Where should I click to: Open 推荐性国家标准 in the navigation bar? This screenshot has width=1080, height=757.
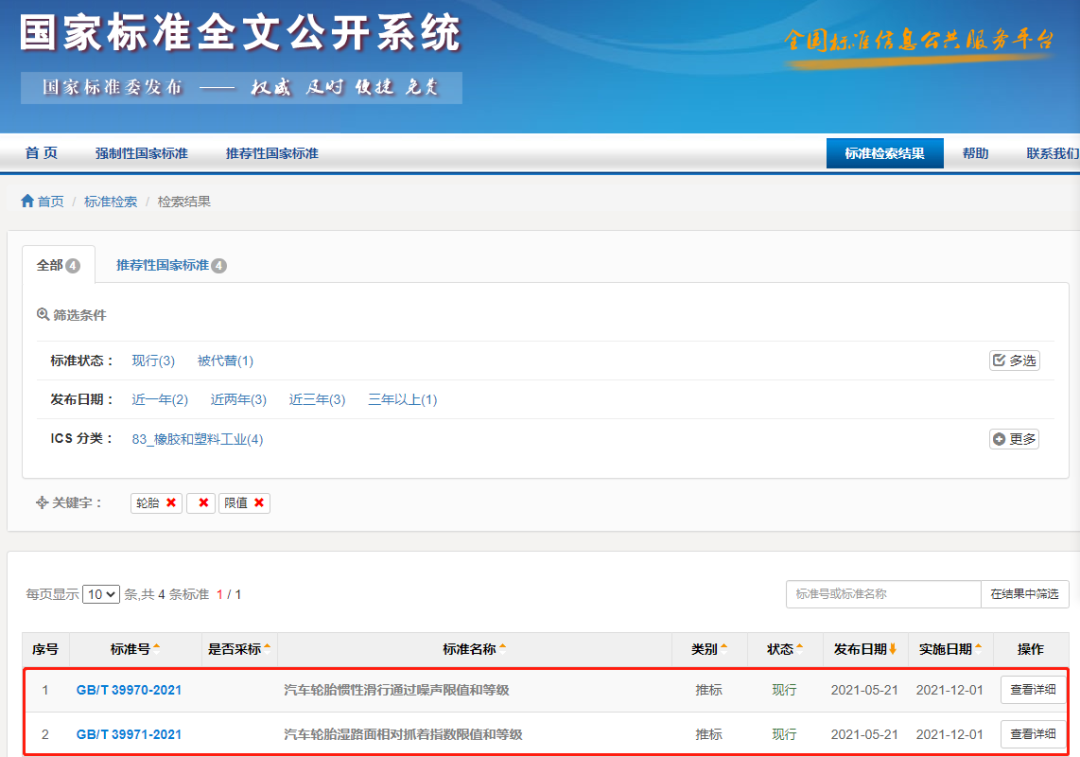pos(272,153)
